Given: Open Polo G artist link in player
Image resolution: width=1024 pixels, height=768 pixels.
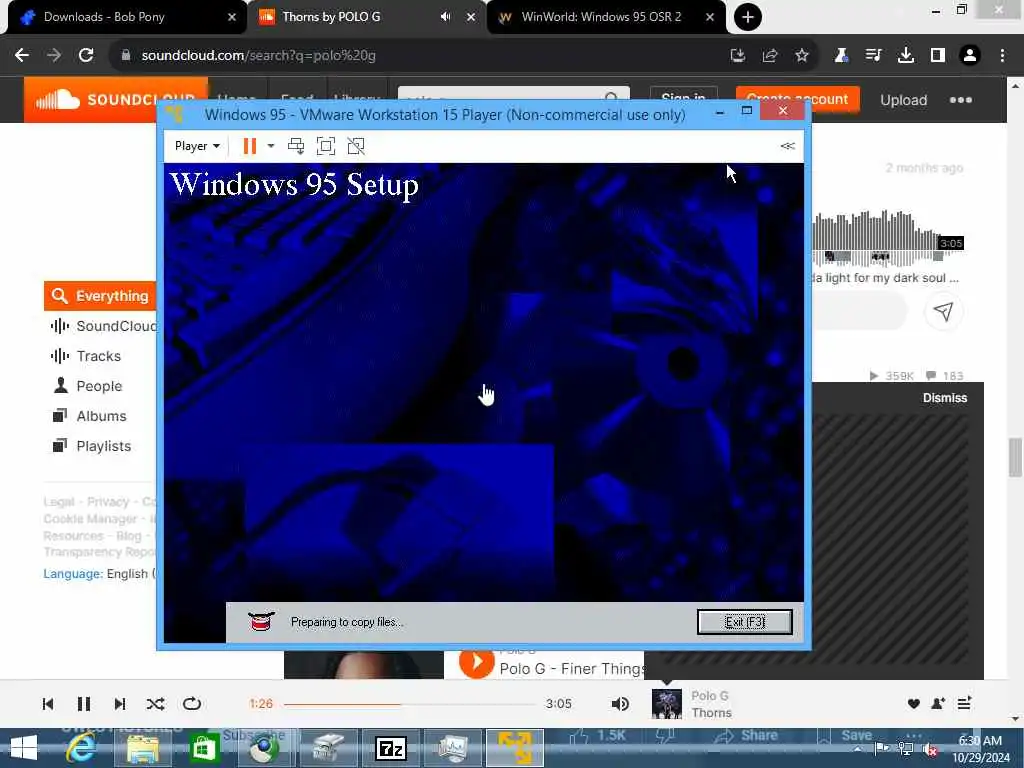Looking at the screenshot, I should [710, 696].
